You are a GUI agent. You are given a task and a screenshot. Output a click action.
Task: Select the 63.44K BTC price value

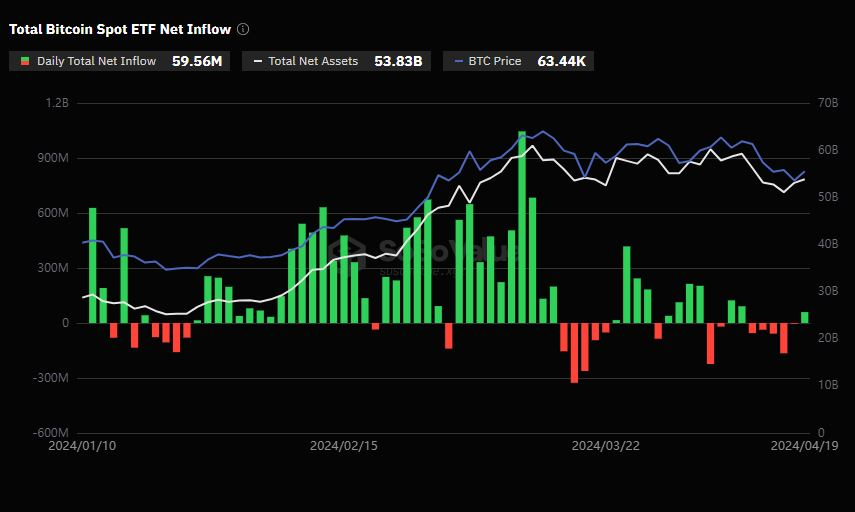[563, 61]
